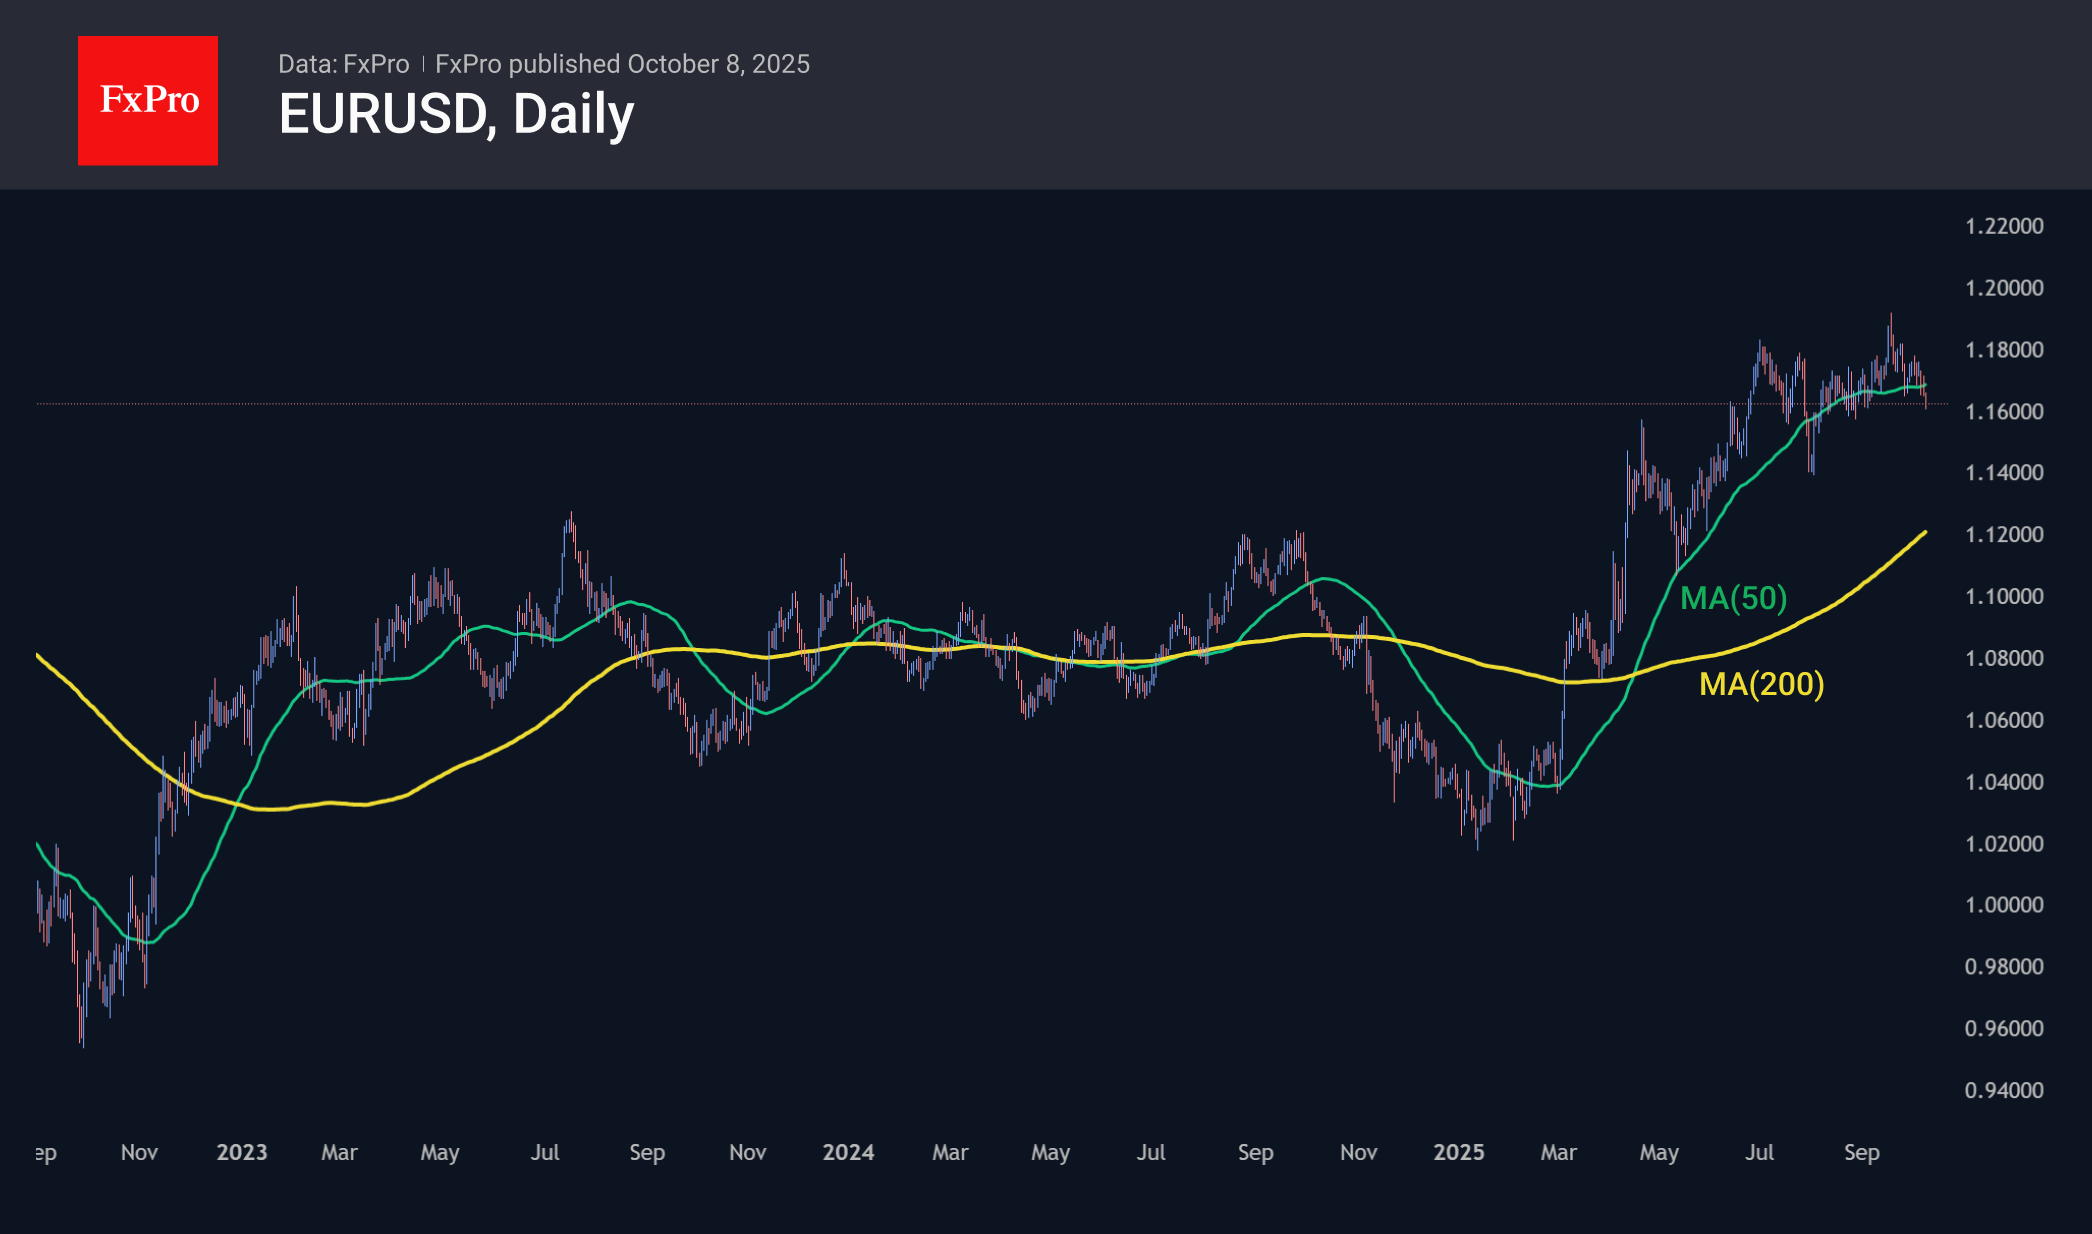Click the red FxPro logo
2092x1234 pixels.
[x=148, y=100]
